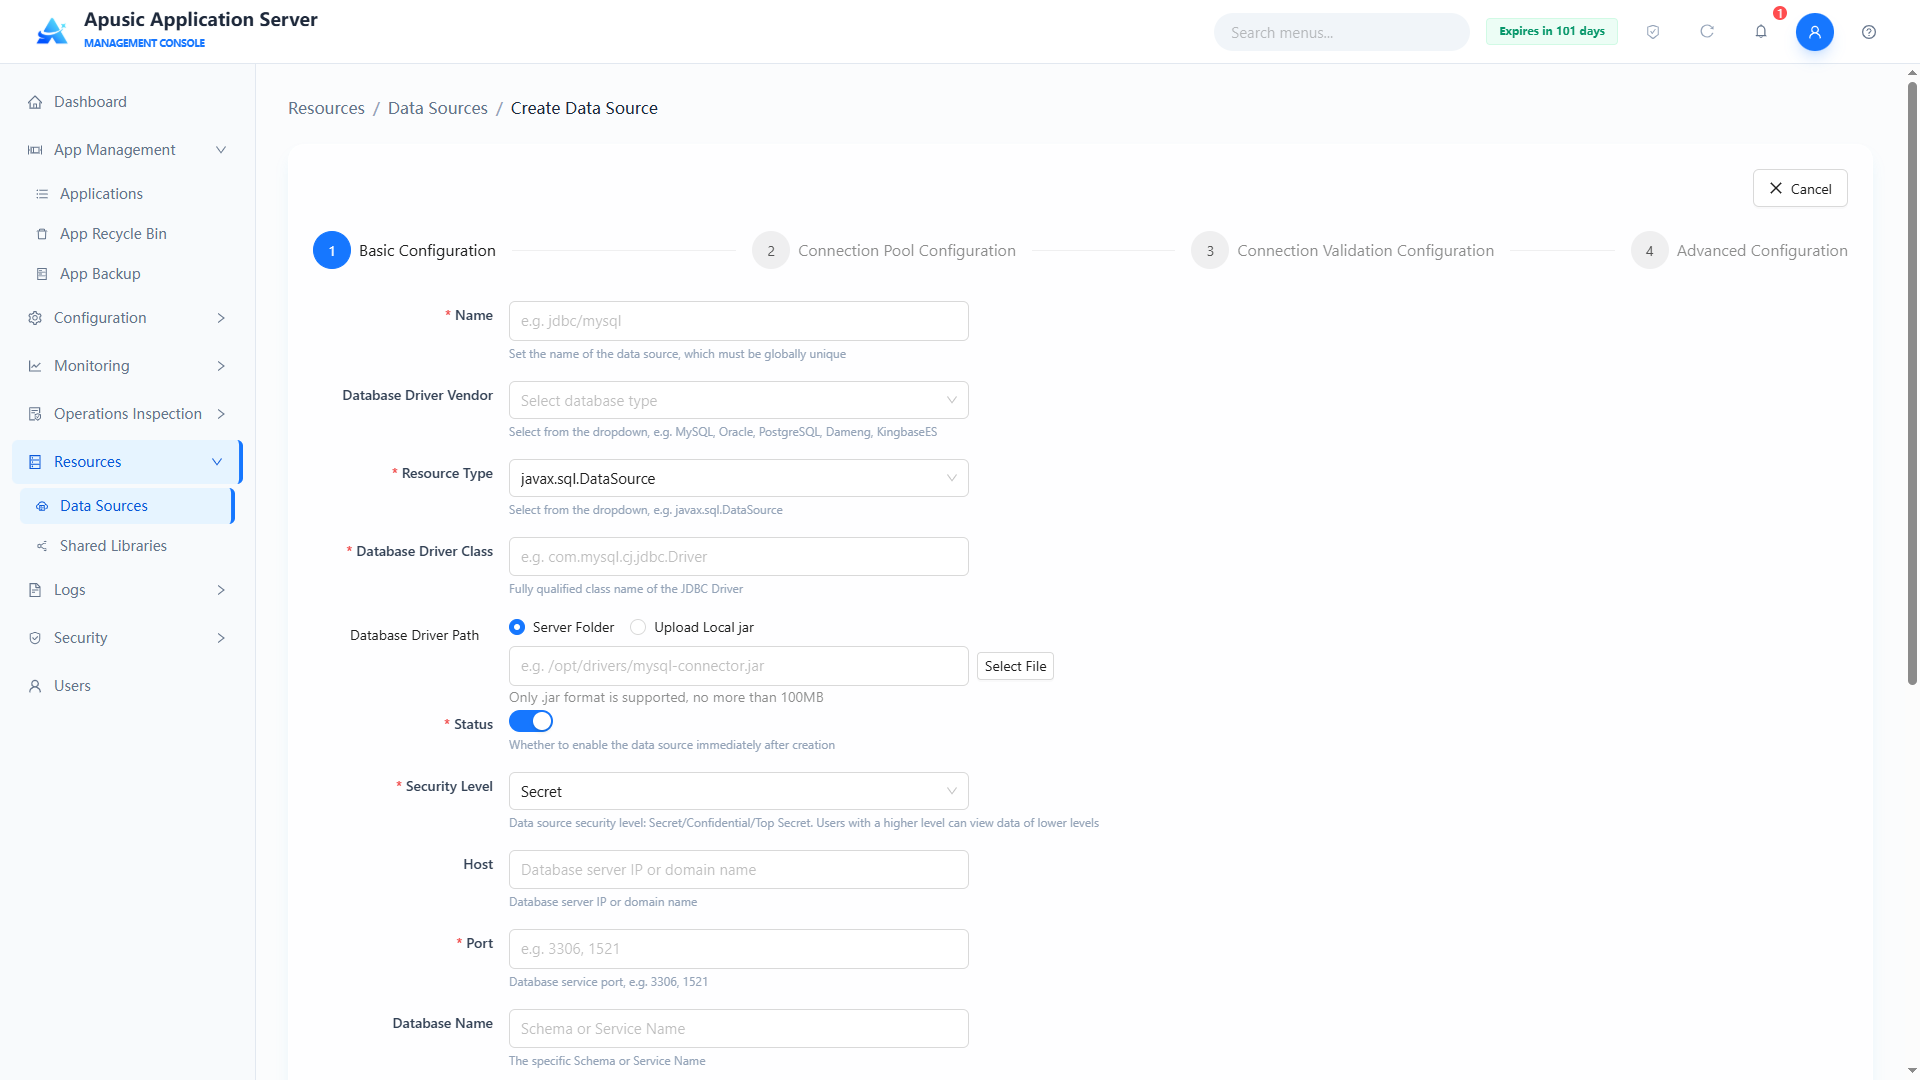Focus the driver path input field
Screen dimensions: 1920x1080
point(739,666)
